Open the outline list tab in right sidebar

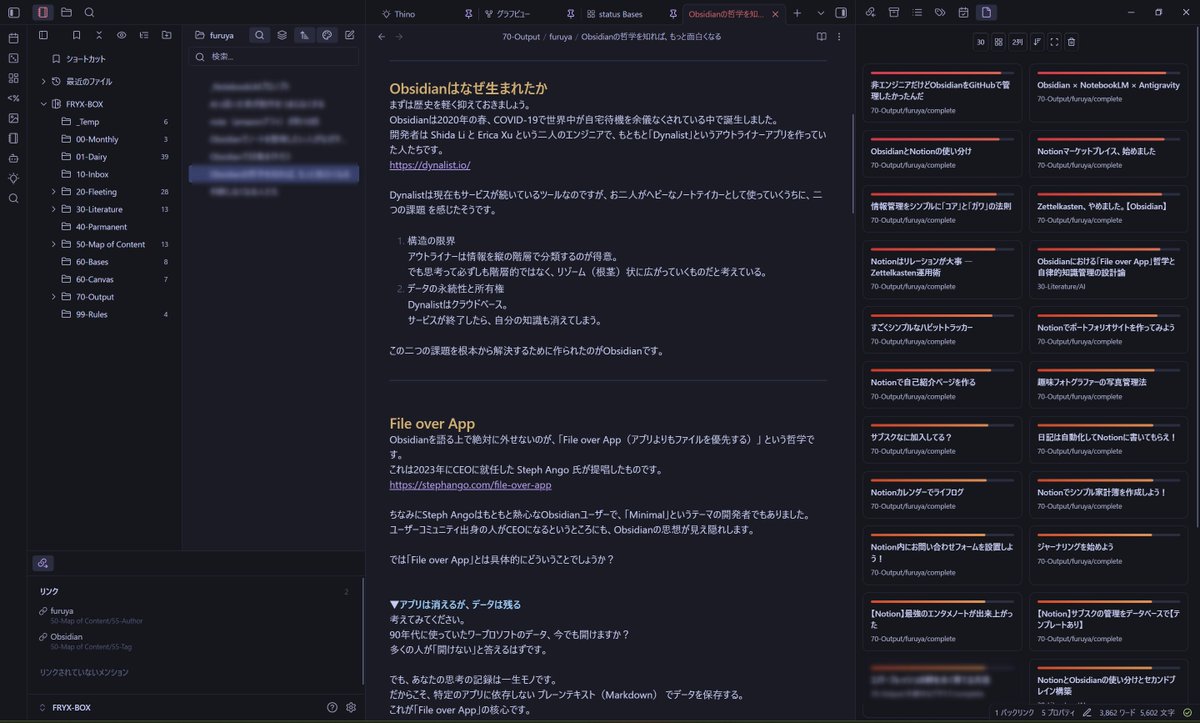coord(916,13)
